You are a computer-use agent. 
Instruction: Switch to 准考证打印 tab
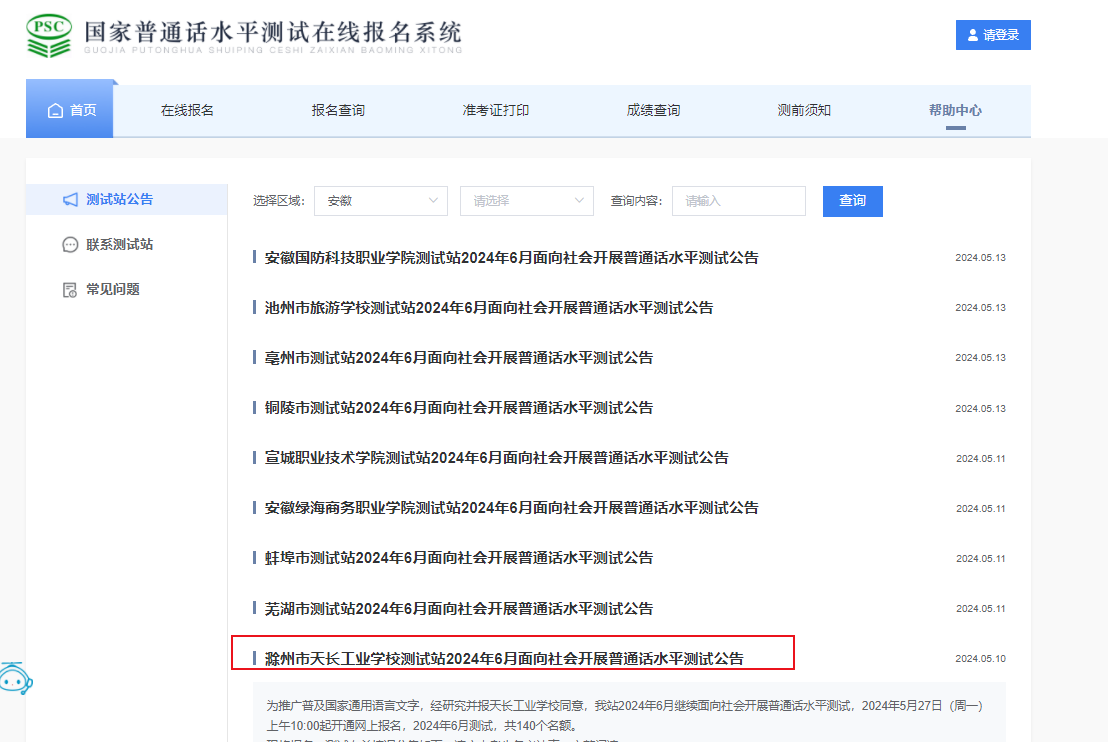coord(495,110)
